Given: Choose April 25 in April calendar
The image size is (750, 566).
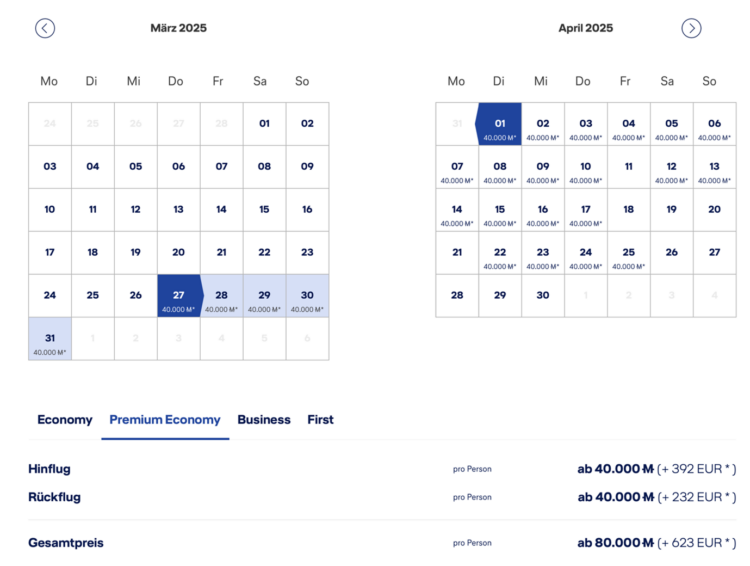Looking at the screenshot, I should pyautogui.click(x=629, y=253).
